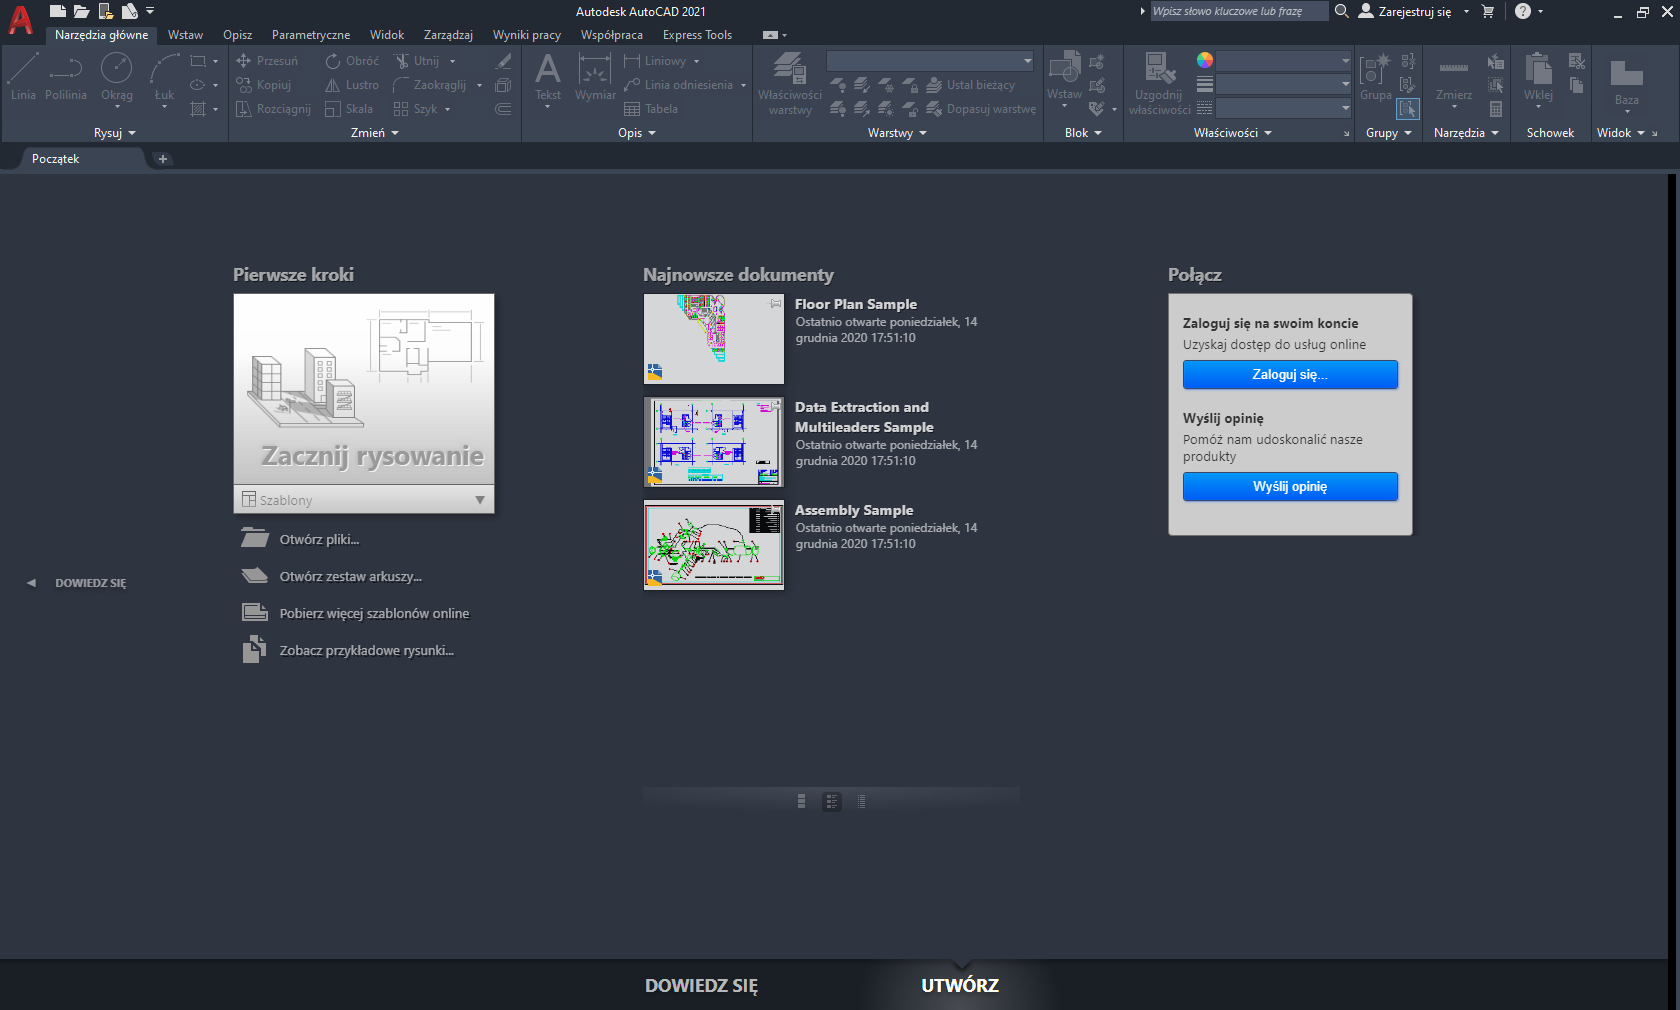Open the layer selection dropdown

pos(930,61)
